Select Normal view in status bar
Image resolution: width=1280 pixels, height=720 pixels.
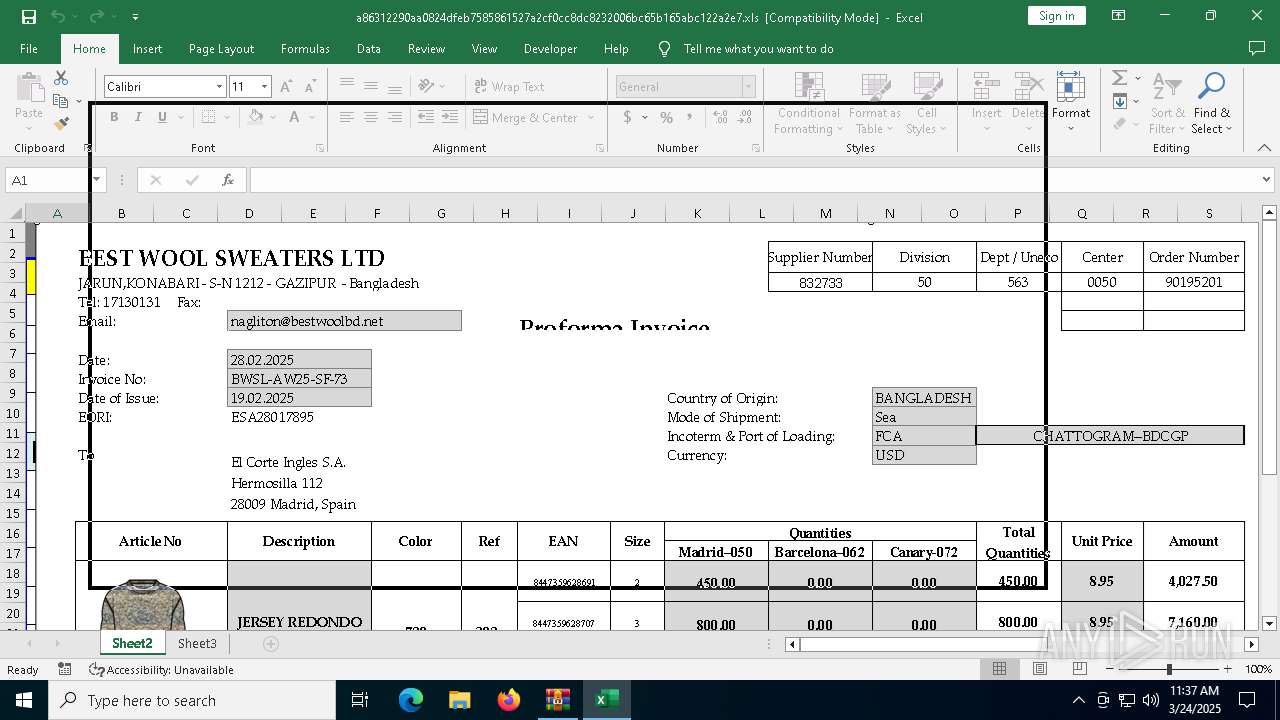[x=999, y=669]
